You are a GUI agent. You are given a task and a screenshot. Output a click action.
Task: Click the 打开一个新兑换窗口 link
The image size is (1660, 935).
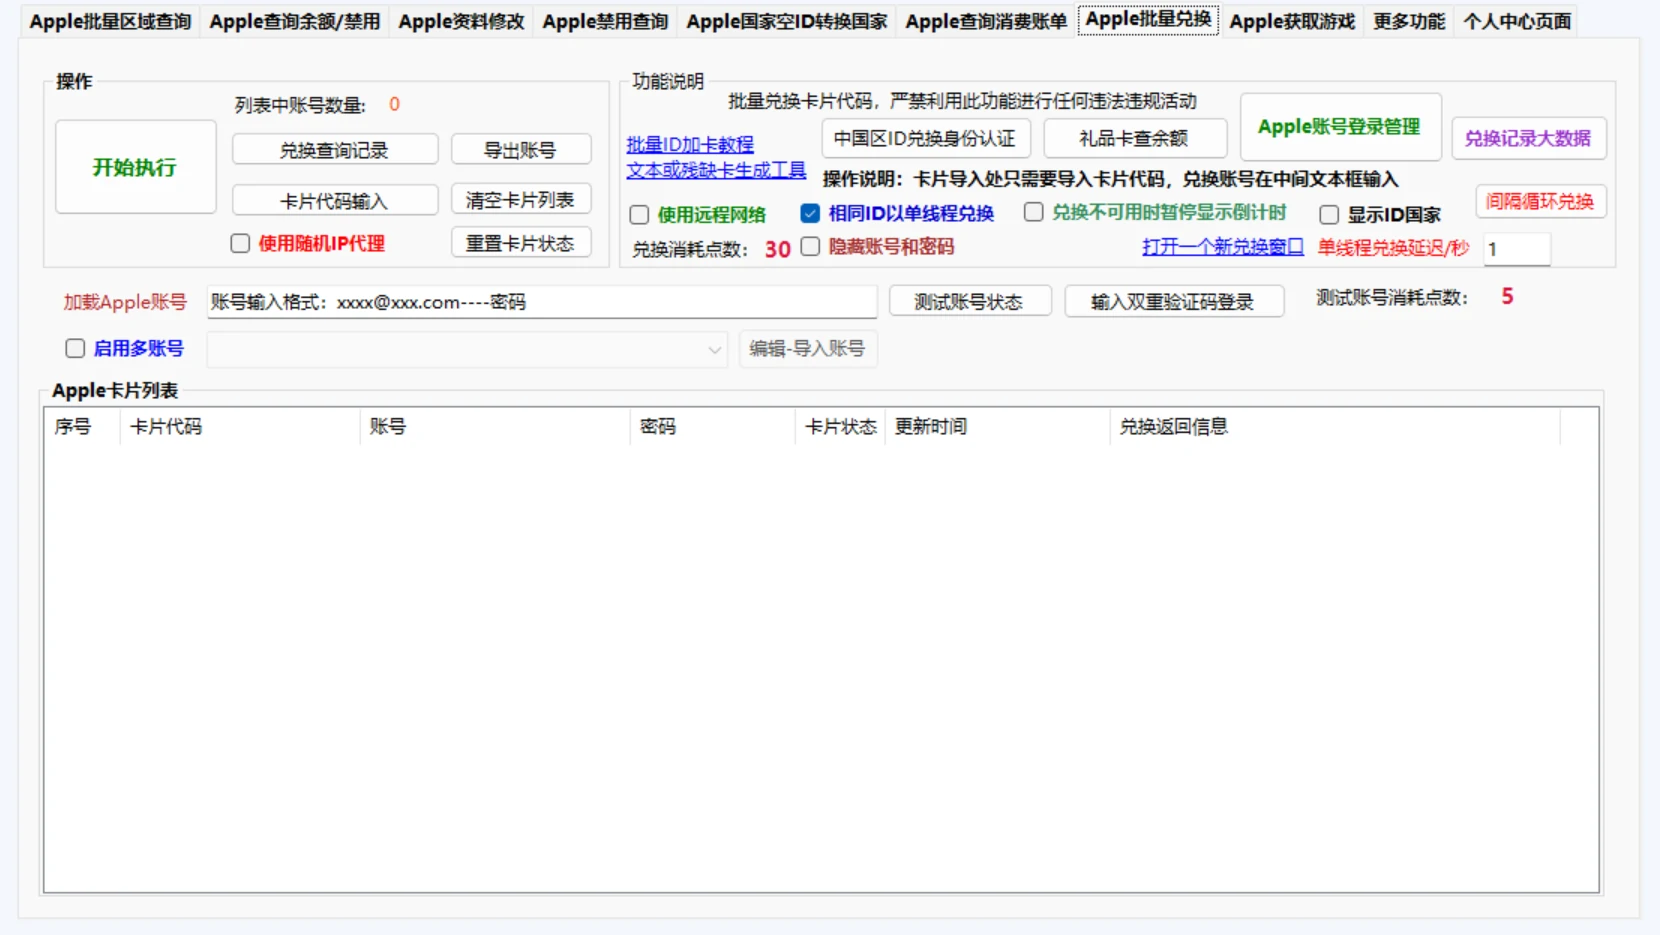[x=1223, y=247]
